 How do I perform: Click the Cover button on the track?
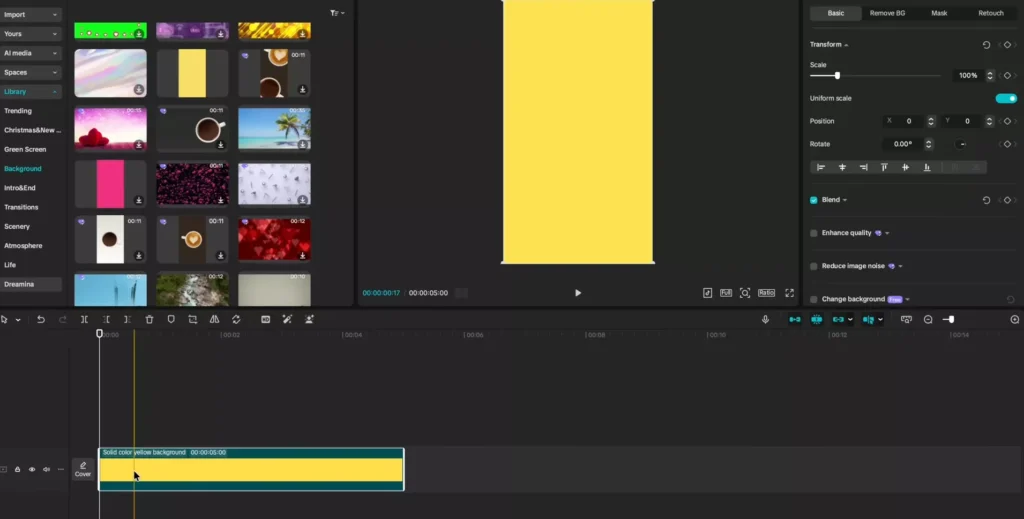83,469
